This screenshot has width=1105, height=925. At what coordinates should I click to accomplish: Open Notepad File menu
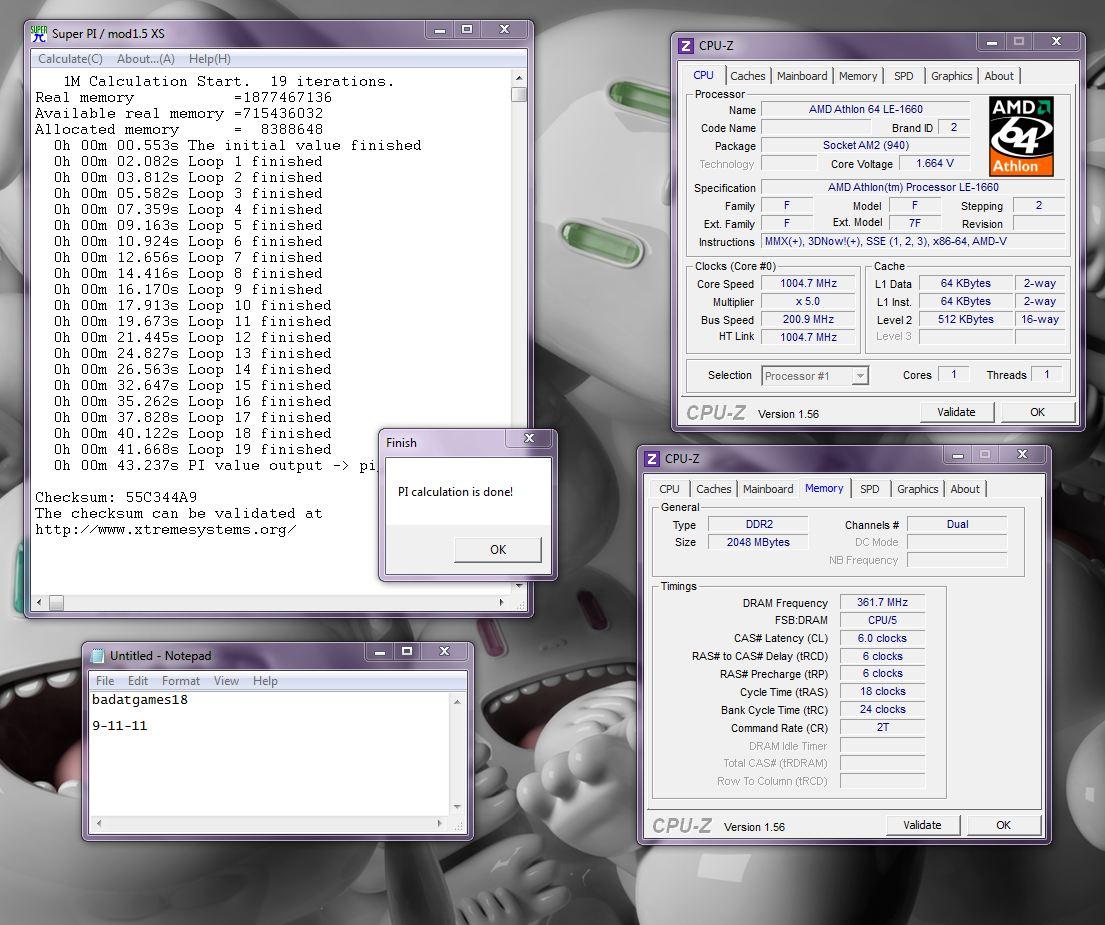(x=105, y=681)
